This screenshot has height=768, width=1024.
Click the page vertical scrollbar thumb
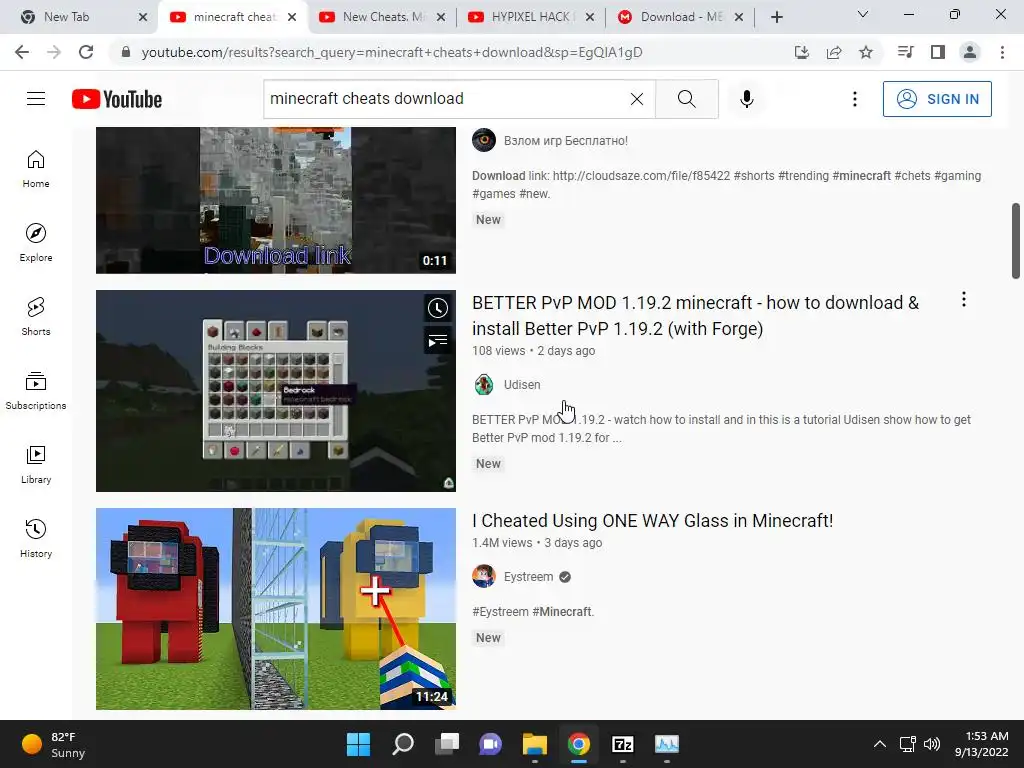pos(1016,241)
